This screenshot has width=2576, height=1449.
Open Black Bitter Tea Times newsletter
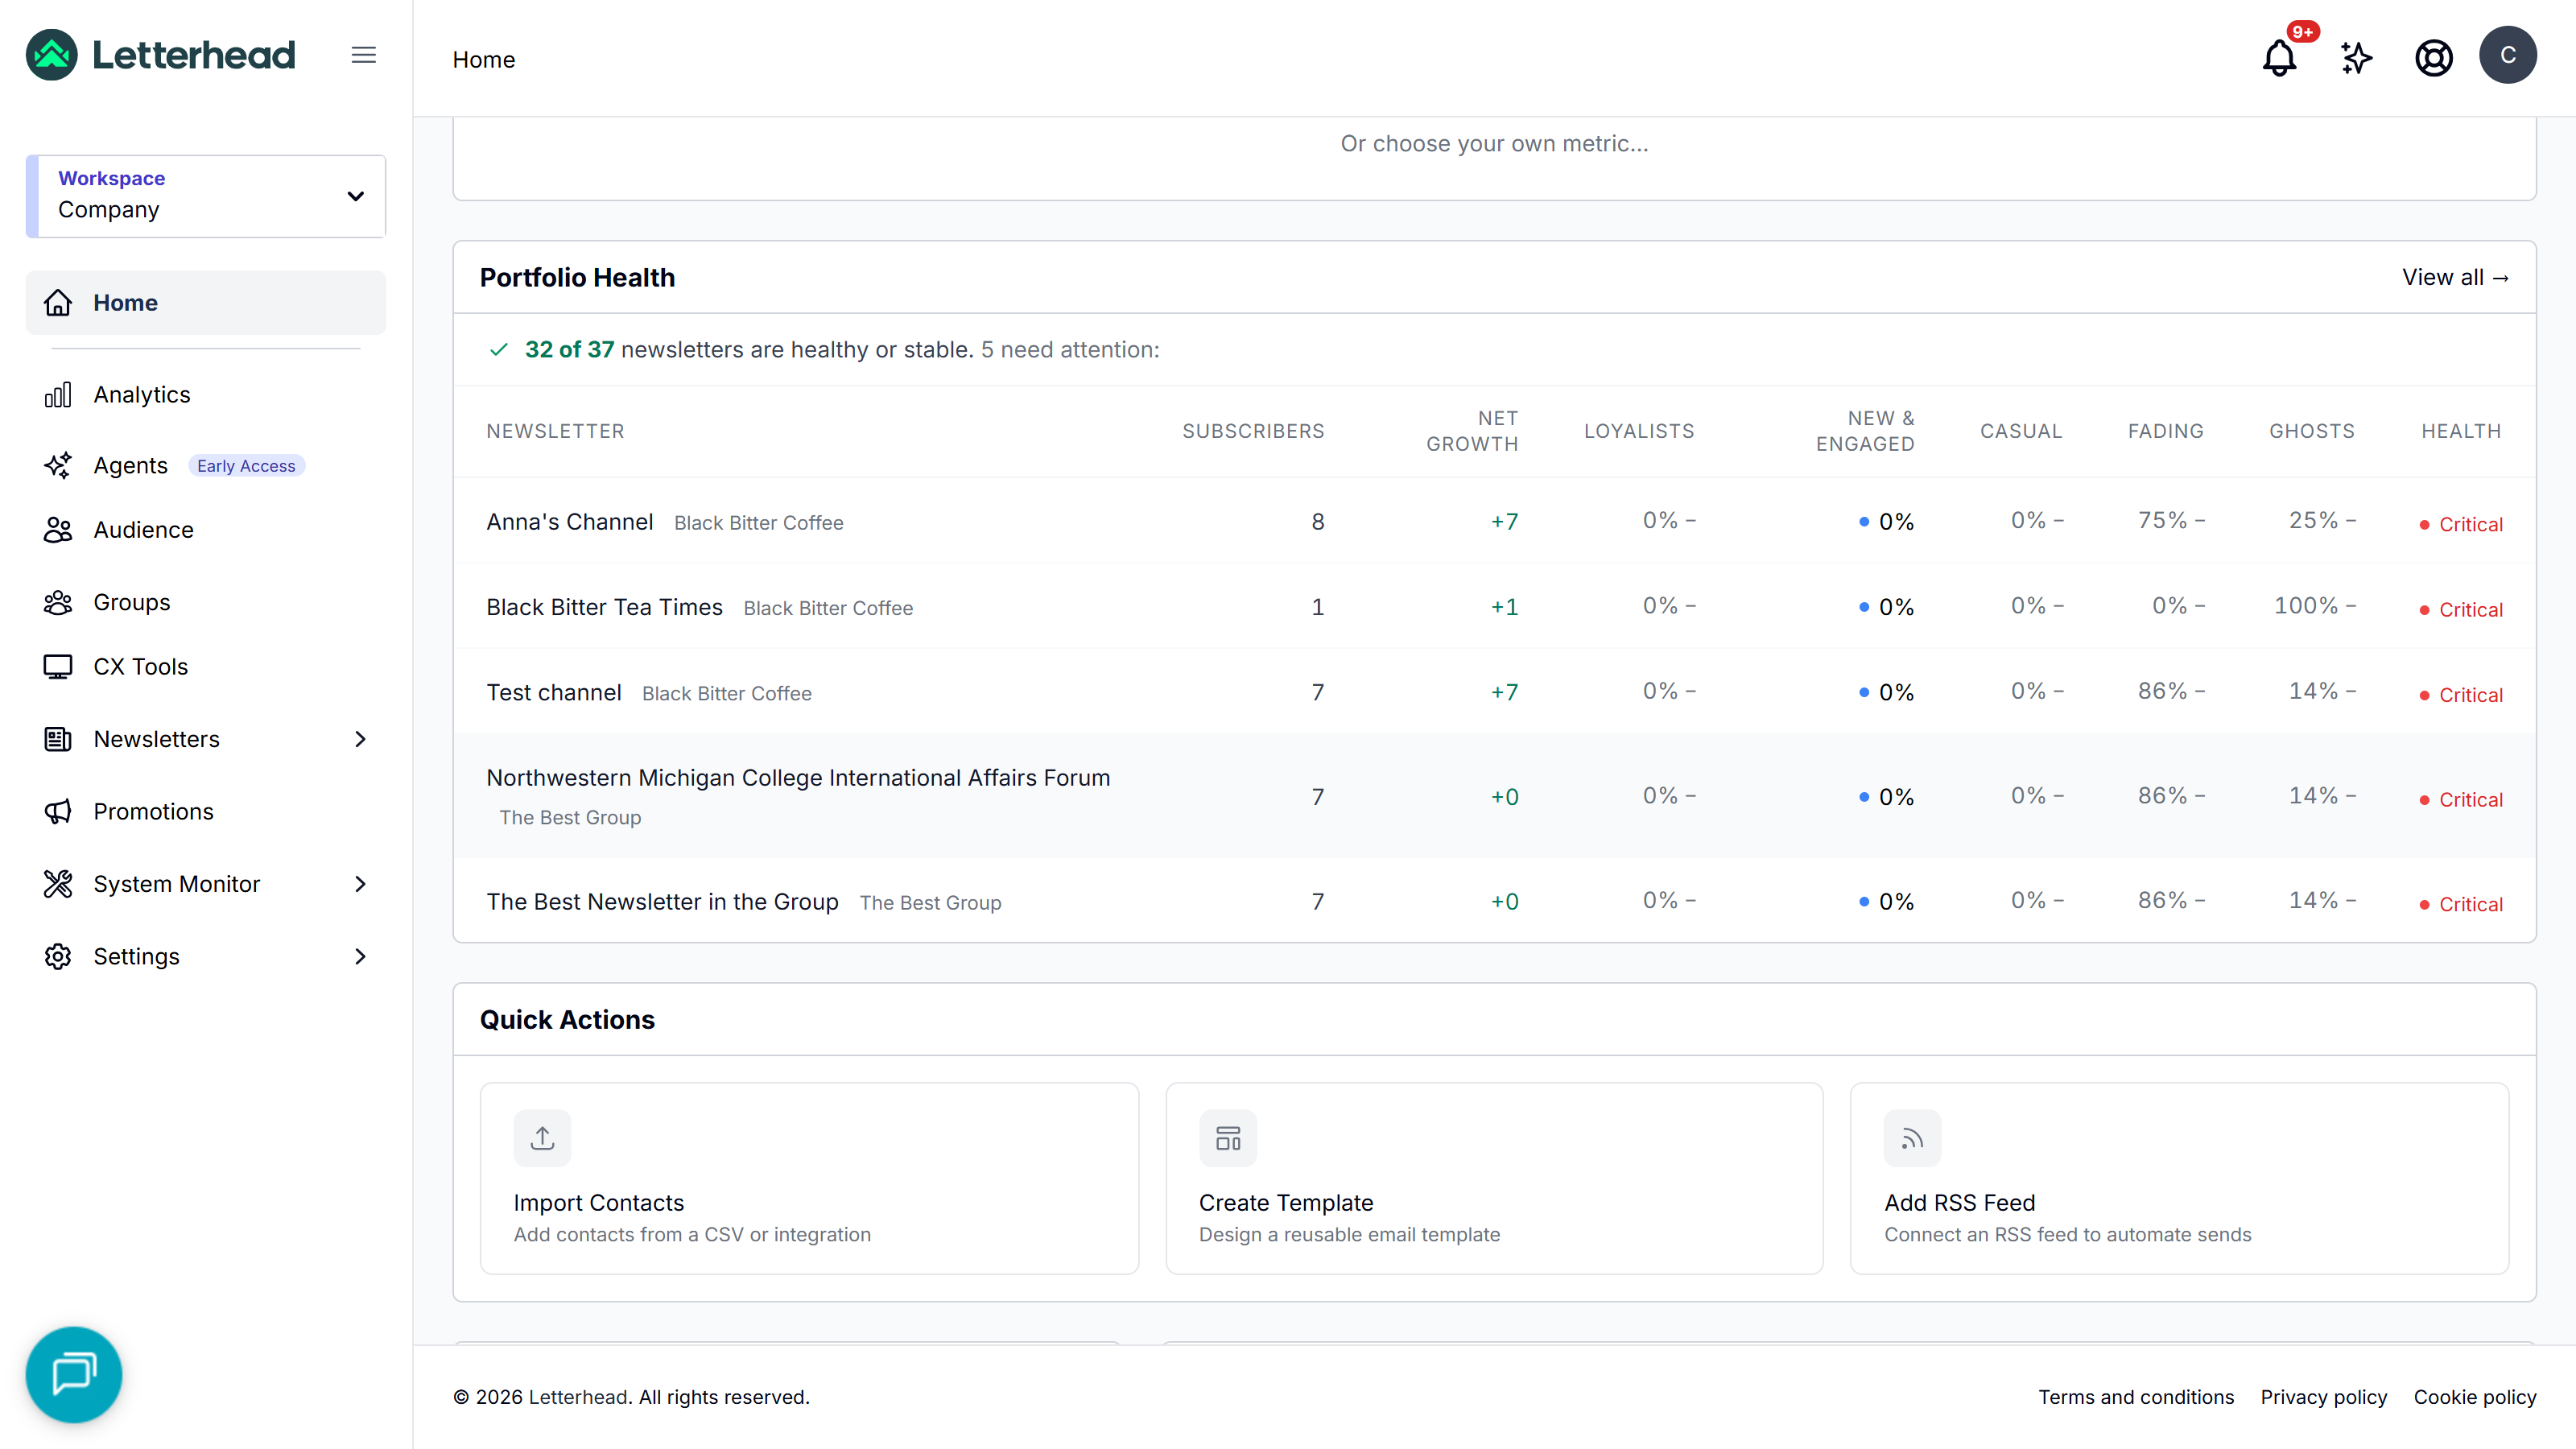(1494, 606)
